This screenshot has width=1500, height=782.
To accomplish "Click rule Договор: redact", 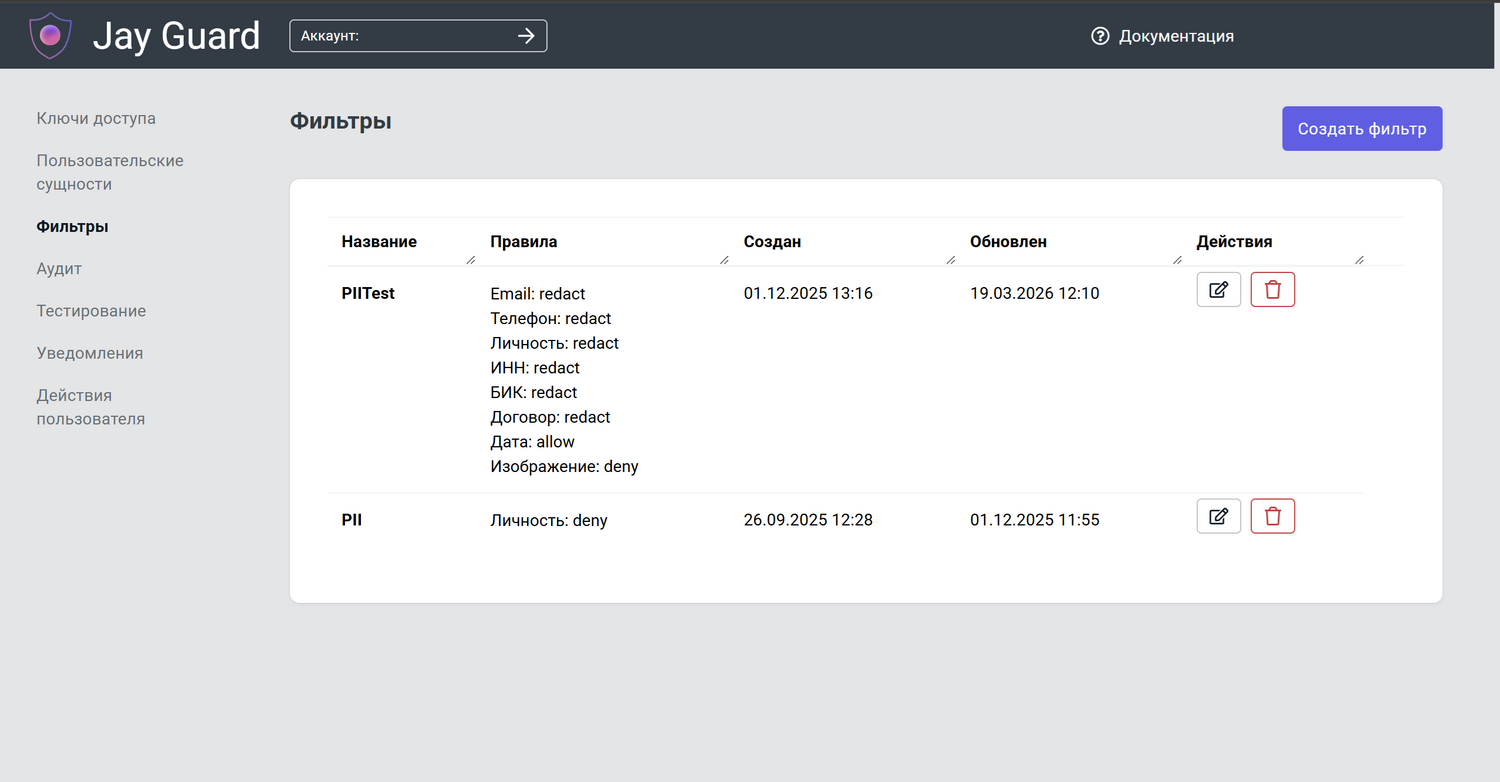I will [550, 417].
